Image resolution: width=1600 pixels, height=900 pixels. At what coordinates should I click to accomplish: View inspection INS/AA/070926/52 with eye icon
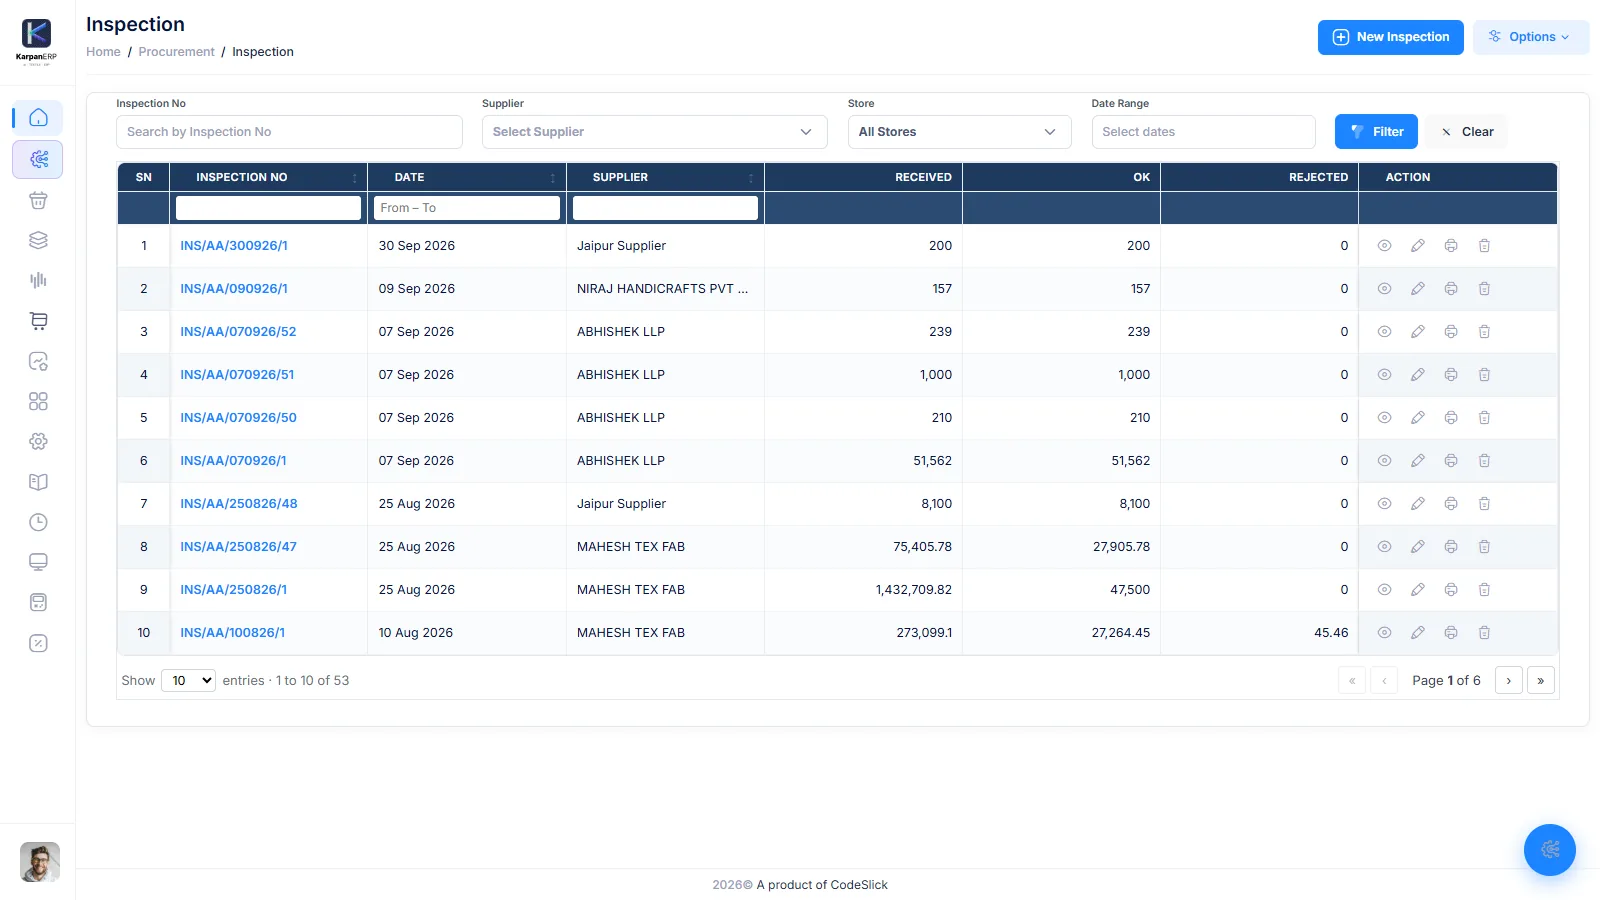point(1384,332)
